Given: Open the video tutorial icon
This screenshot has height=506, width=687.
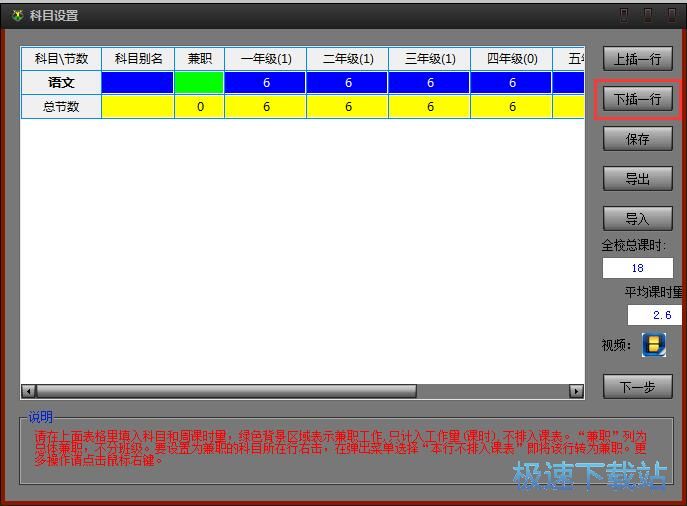Looking at the screenshot, I should 654,344.
